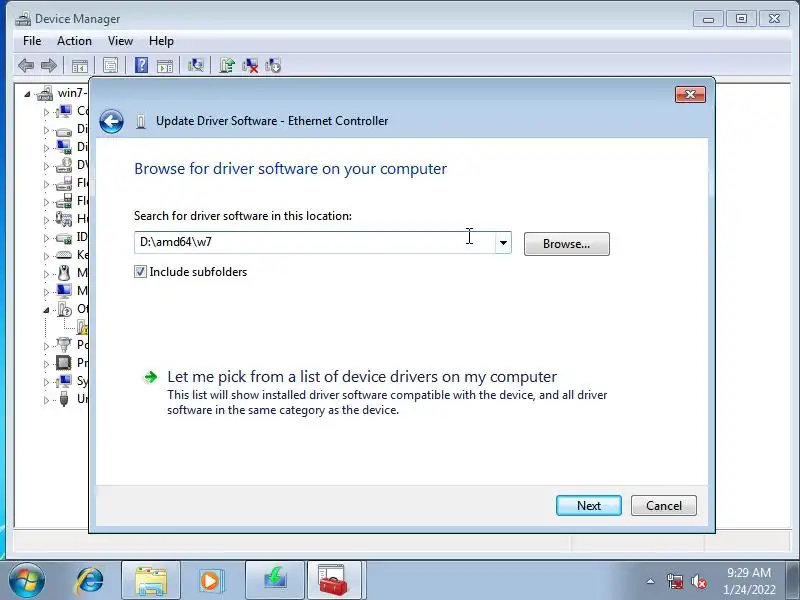Click the network disconnected tray icon
This screenshot has height=600, width=800.
coord(675,581)
